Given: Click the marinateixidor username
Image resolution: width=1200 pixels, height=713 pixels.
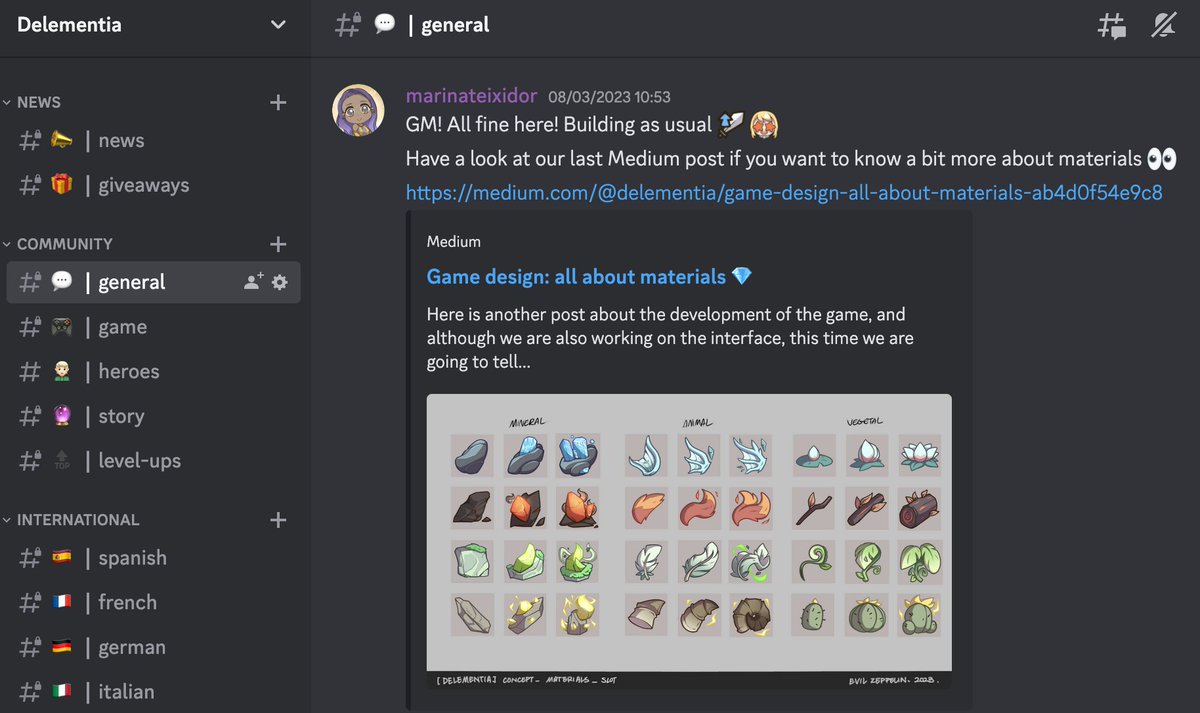Looking at the screenshot, I should (x=472, y=96).
